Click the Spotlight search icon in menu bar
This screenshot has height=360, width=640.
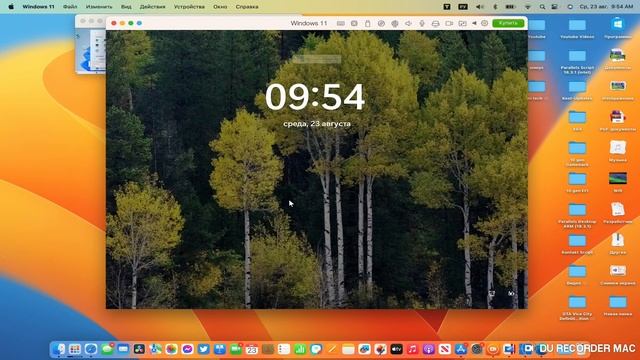point(542,7)
